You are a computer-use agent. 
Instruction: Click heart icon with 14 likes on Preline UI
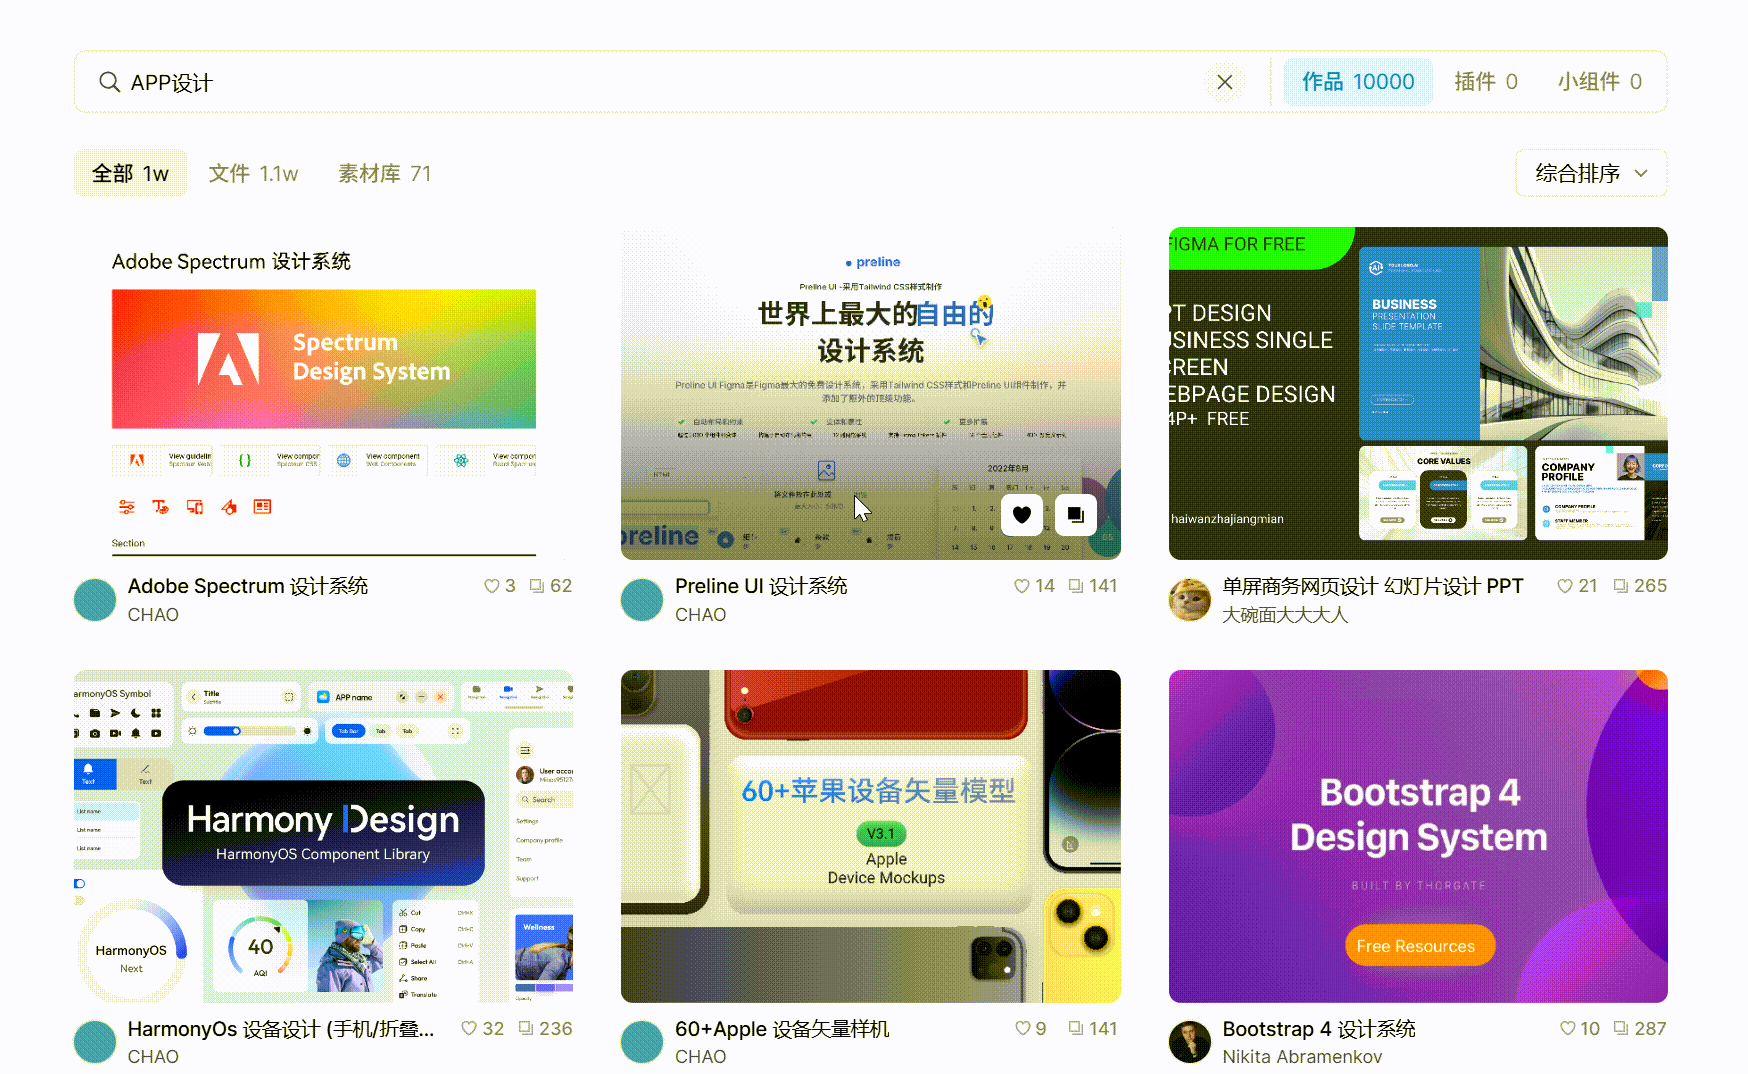coord(1022,586)
